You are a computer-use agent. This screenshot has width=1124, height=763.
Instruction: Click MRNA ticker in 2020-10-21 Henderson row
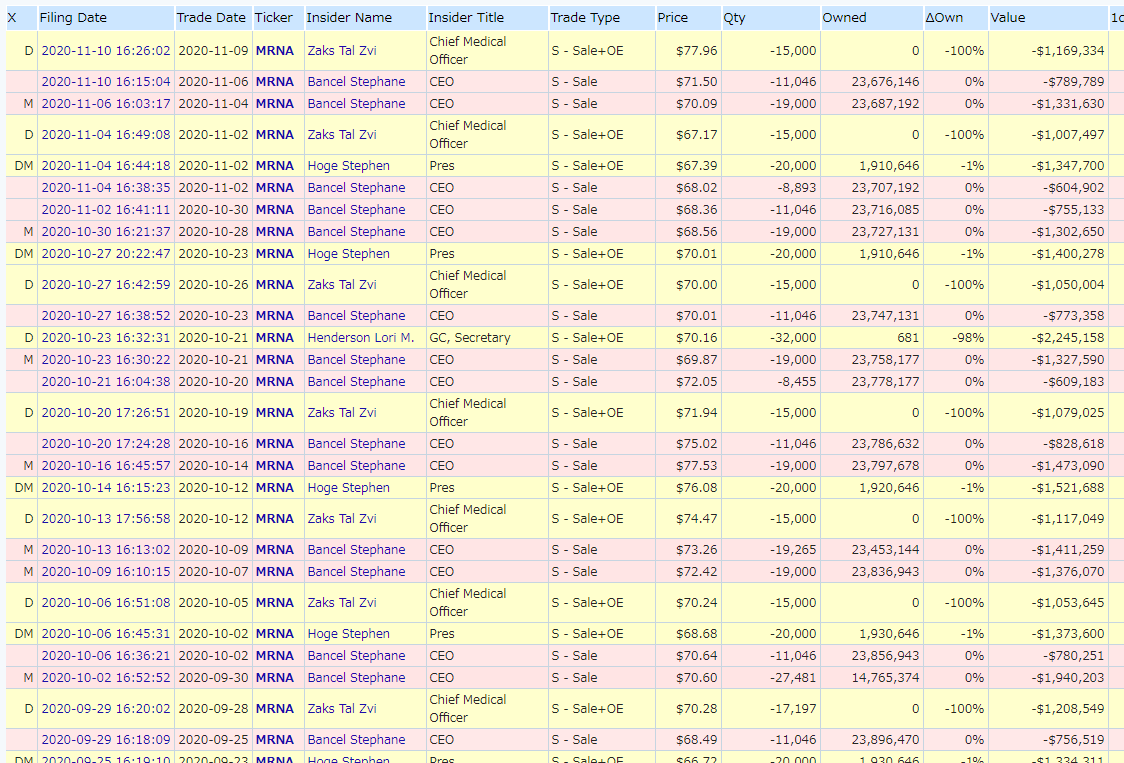[275, 338]
